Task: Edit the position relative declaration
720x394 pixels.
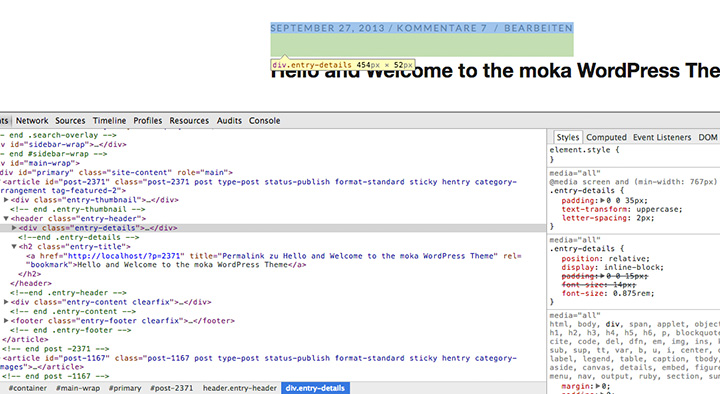Action: [x=605, y=259]
